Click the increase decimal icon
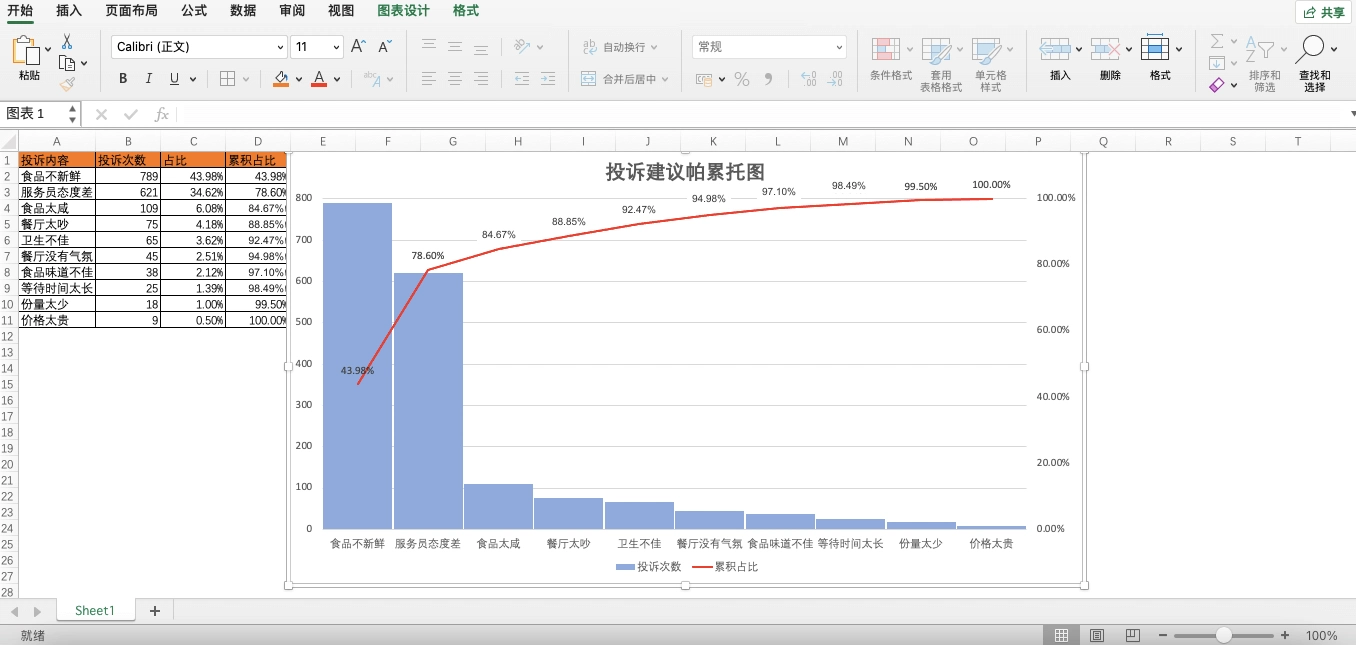 808,79
